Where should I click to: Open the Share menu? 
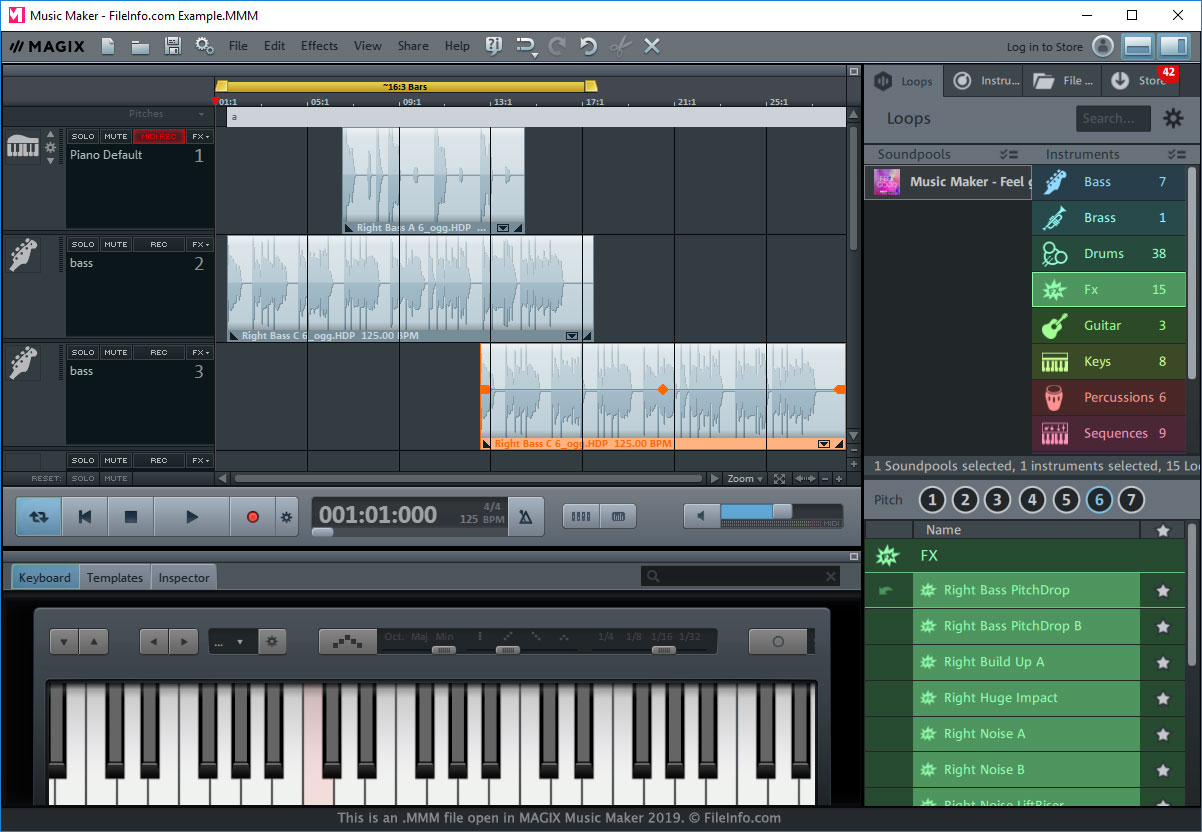(413, 46)
